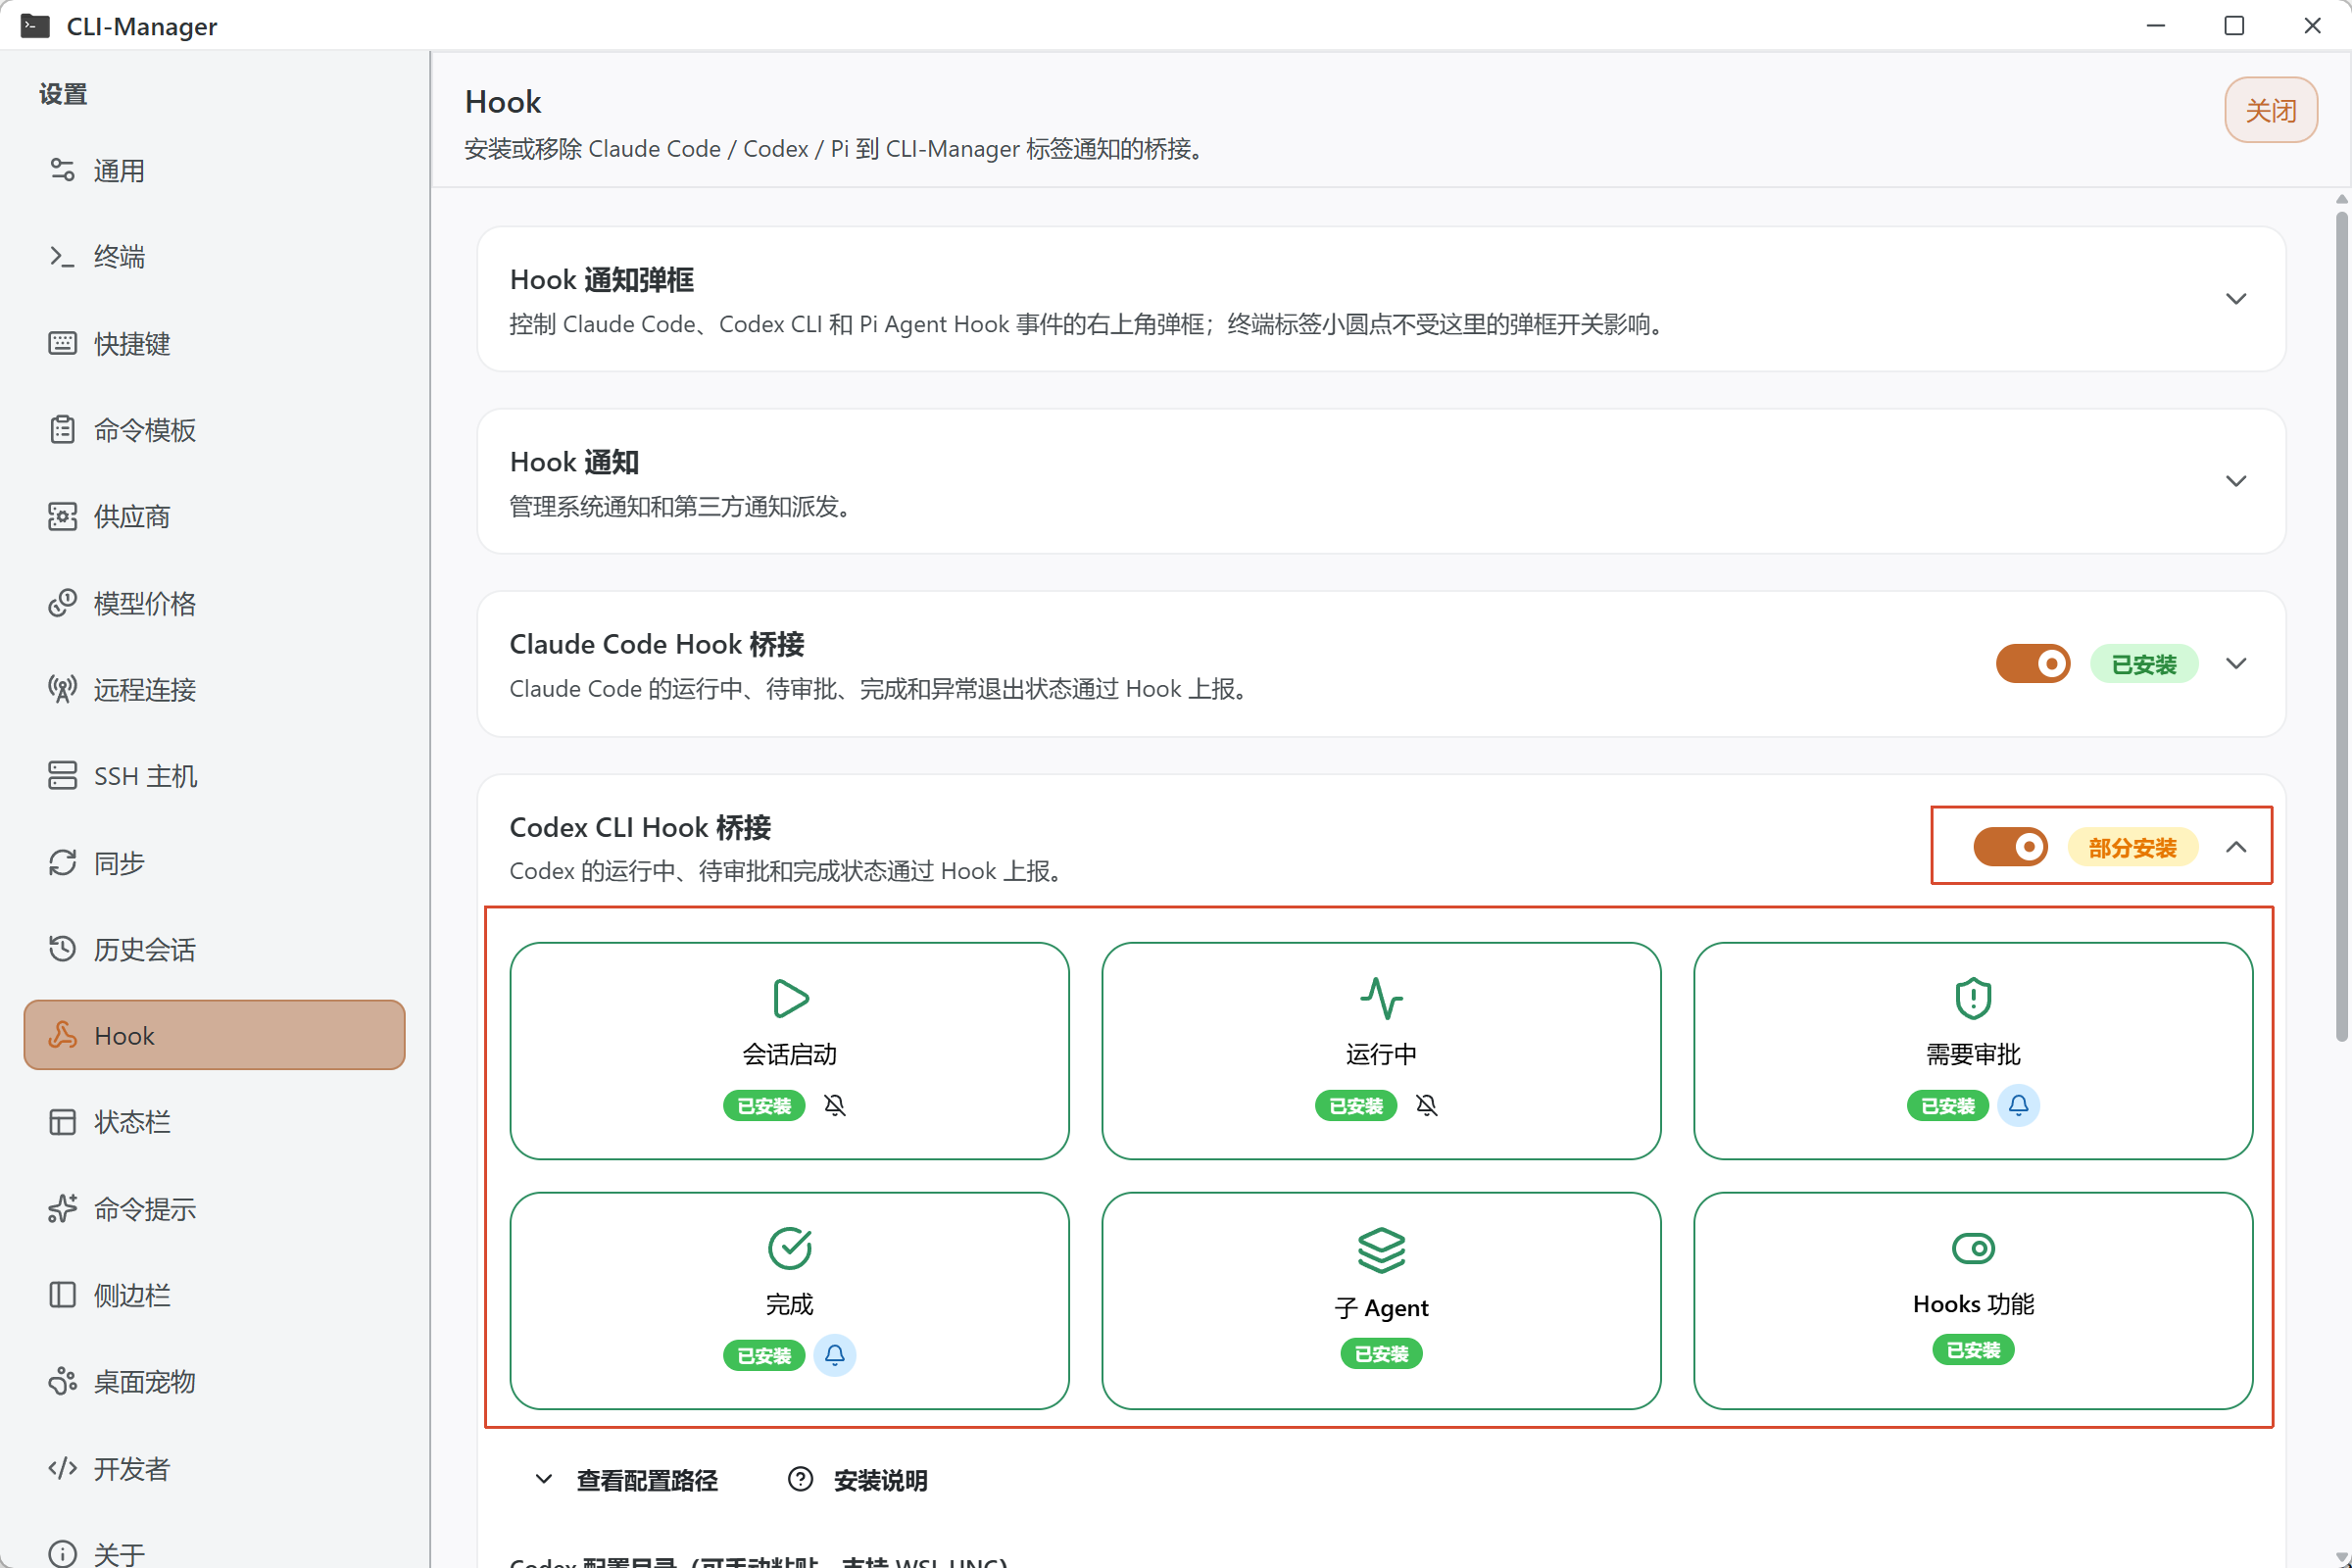Go to the 同步 settings page

[x=214, y=863]
